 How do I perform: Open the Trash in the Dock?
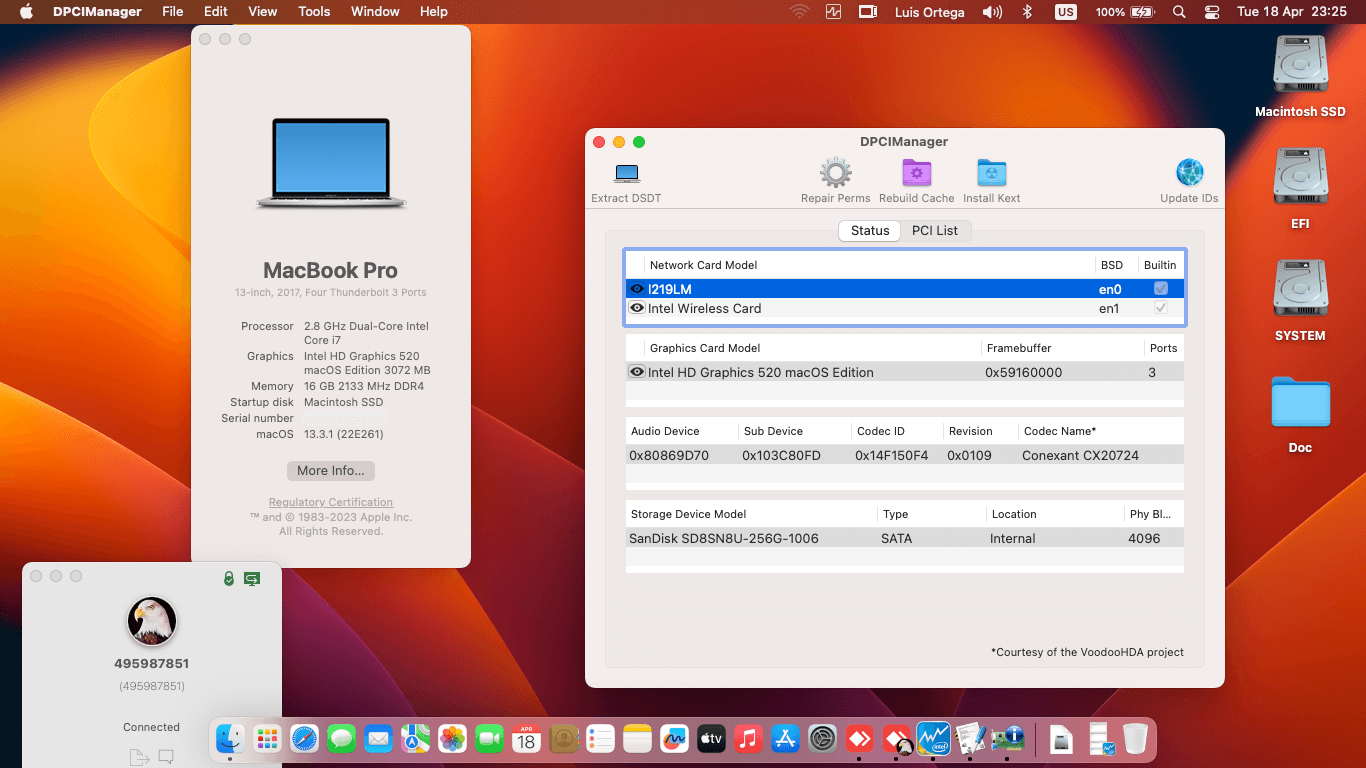1135,739
